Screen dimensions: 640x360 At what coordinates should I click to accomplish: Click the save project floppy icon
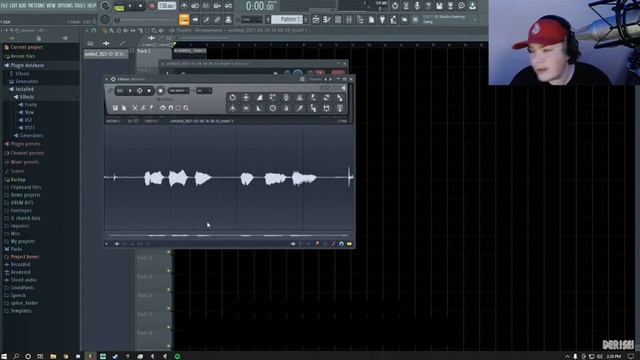(x=439, y=6)
